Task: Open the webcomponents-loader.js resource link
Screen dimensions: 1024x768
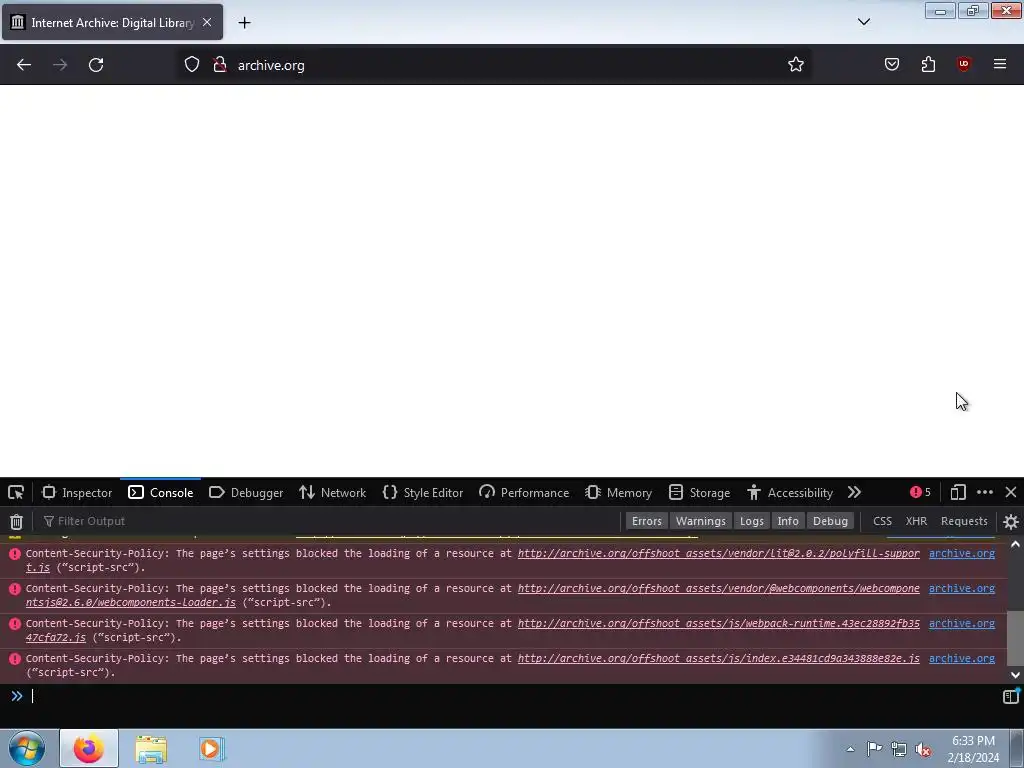Action: point(718,589)
